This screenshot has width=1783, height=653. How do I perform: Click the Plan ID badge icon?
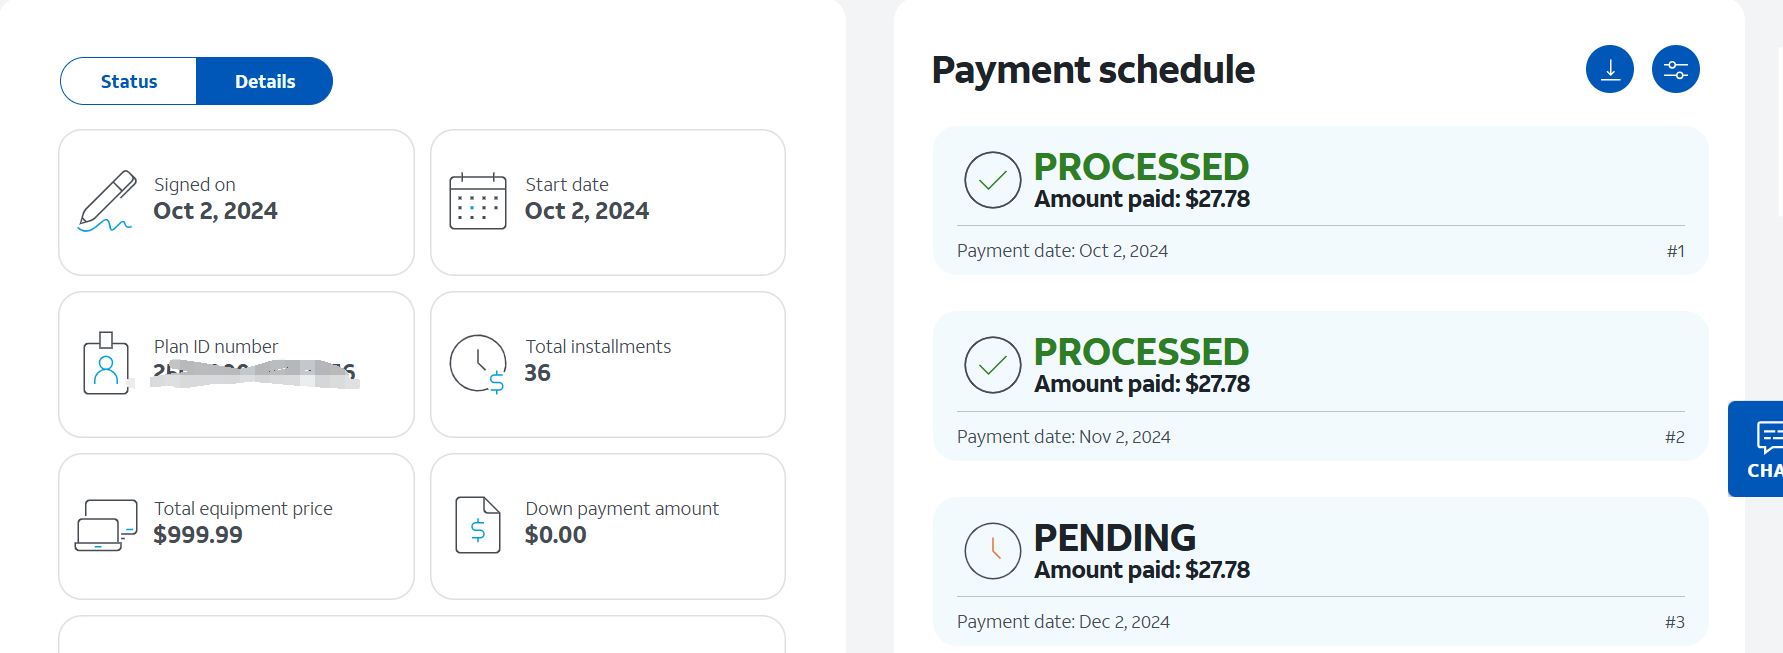tap(106, 363)
